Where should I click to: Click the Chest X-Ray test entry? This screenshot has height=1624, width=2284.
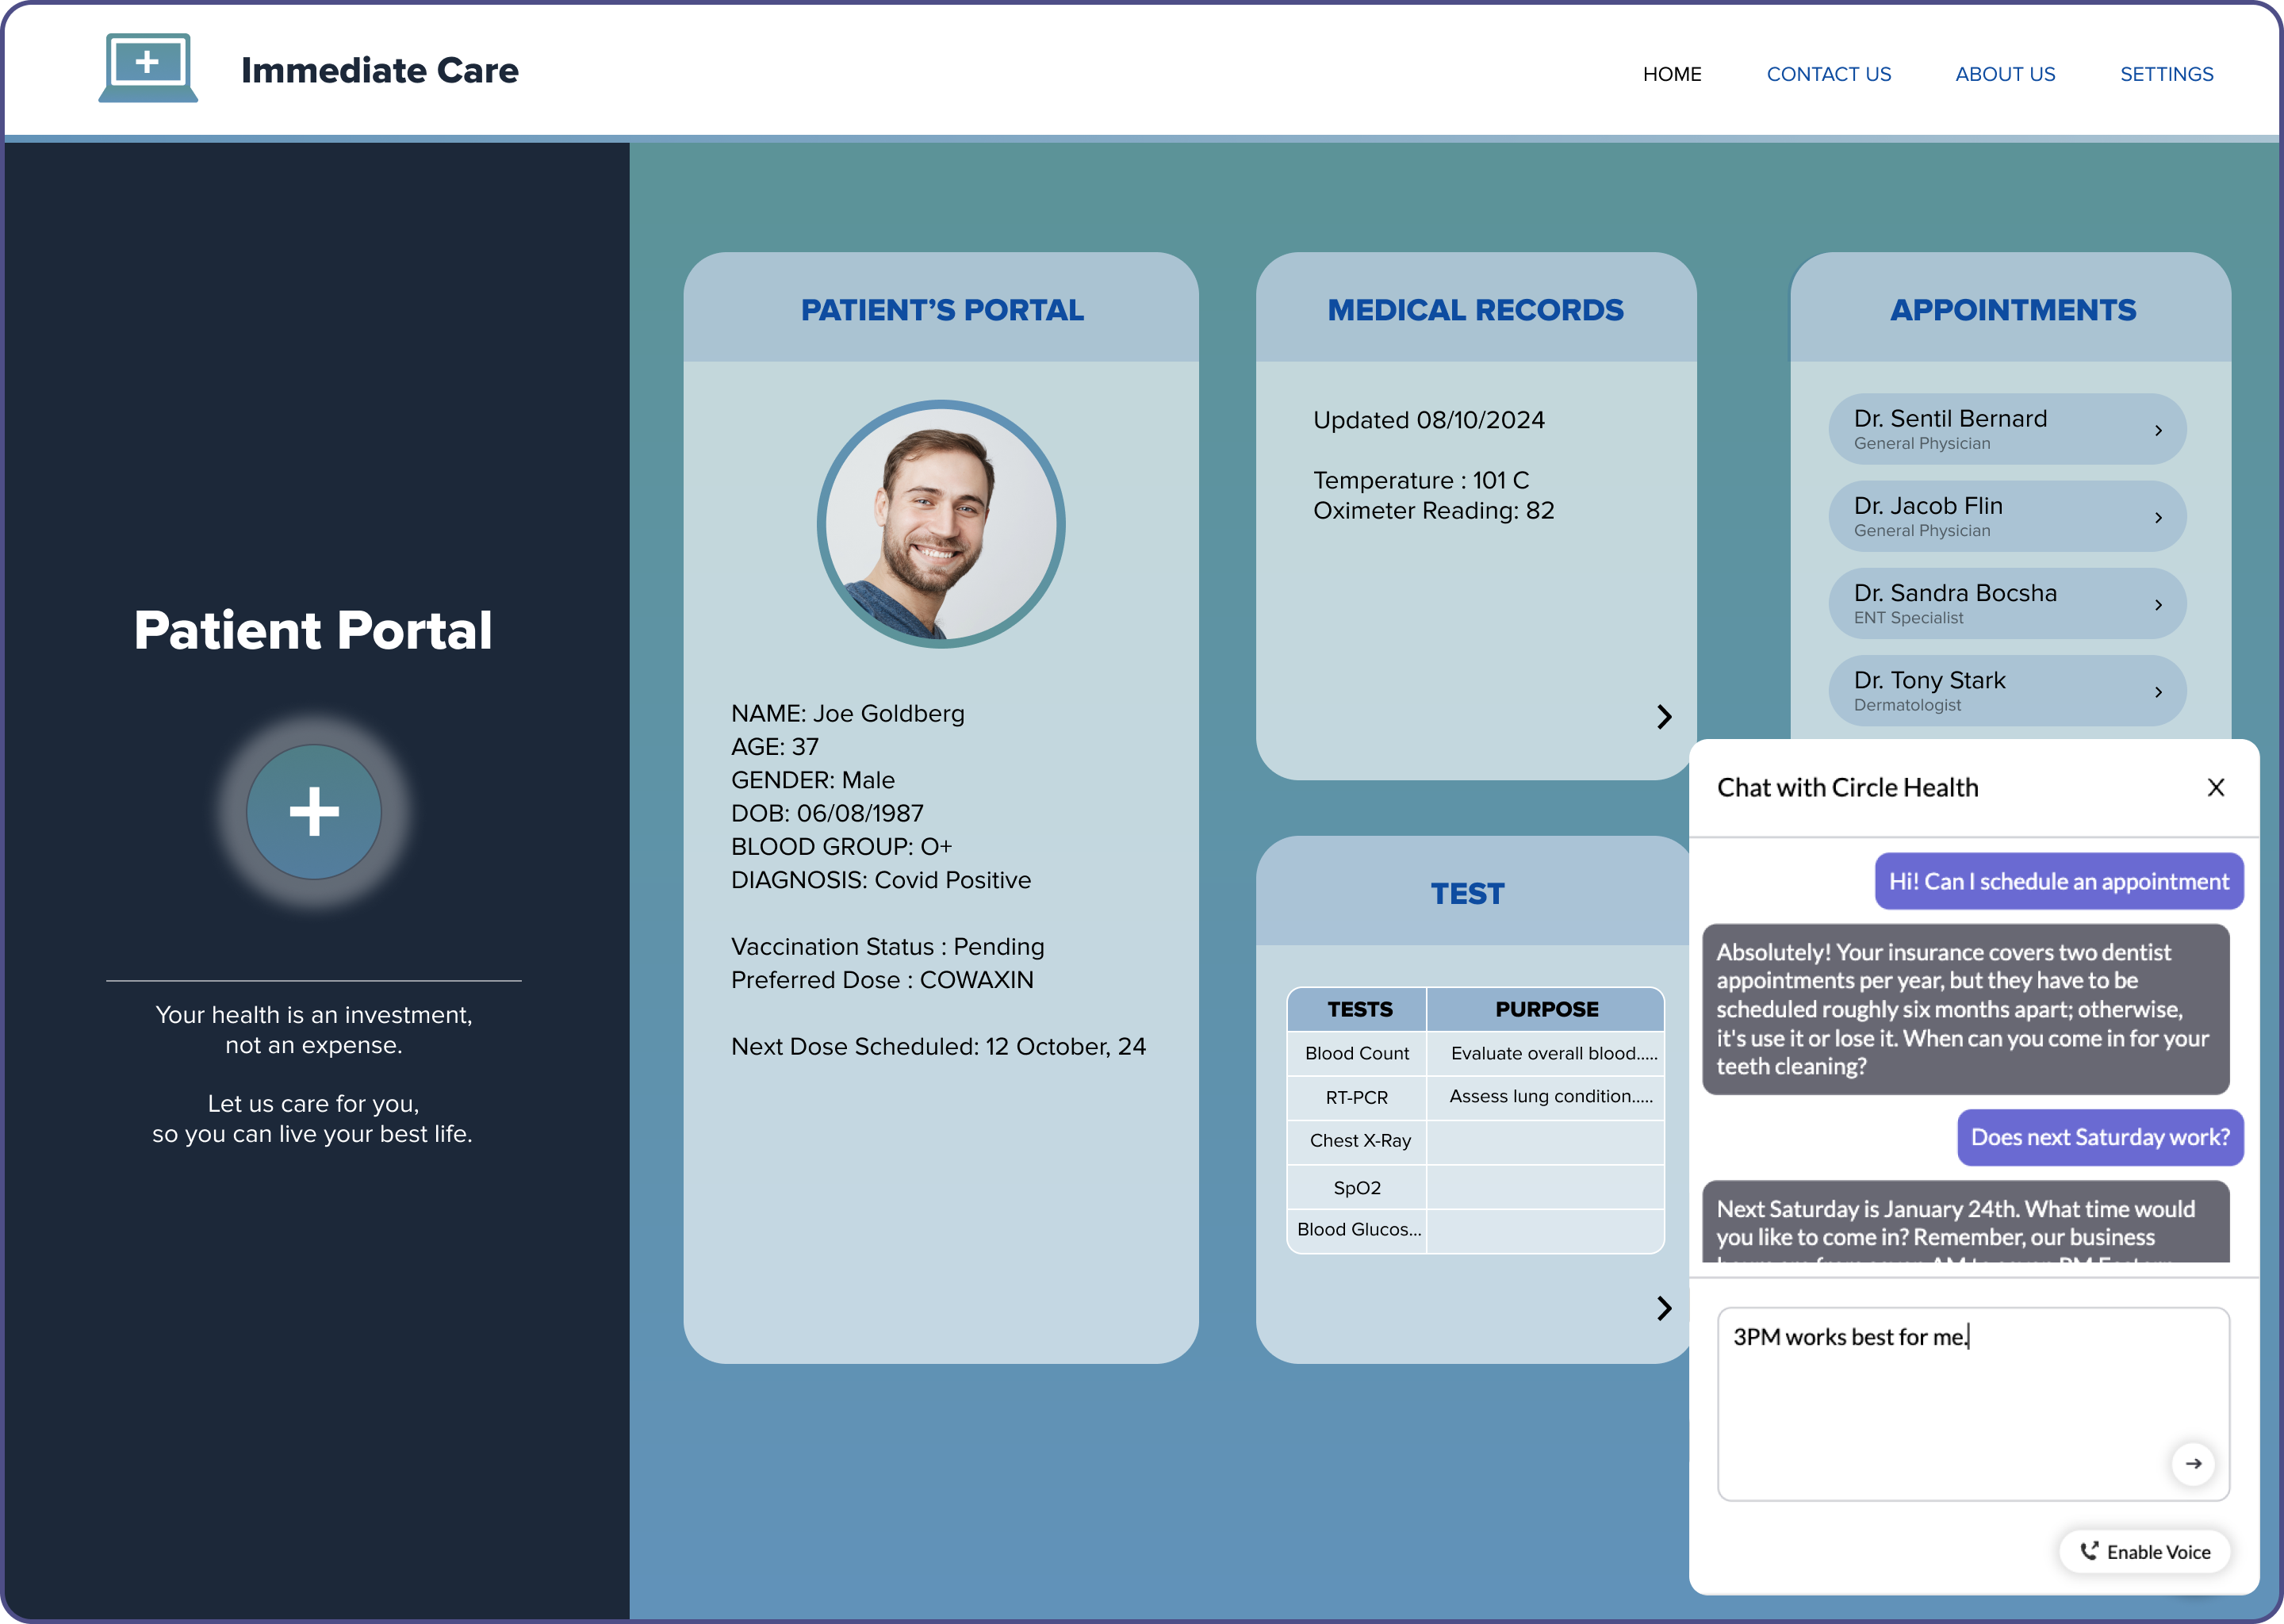1359,1140
